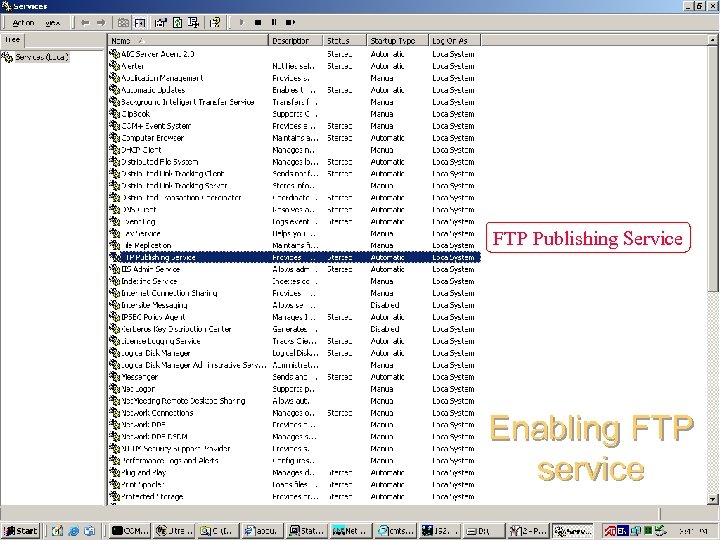Click the Restart Service icon
This screenshot has height=540, width=720.
[x=290, y=22]
